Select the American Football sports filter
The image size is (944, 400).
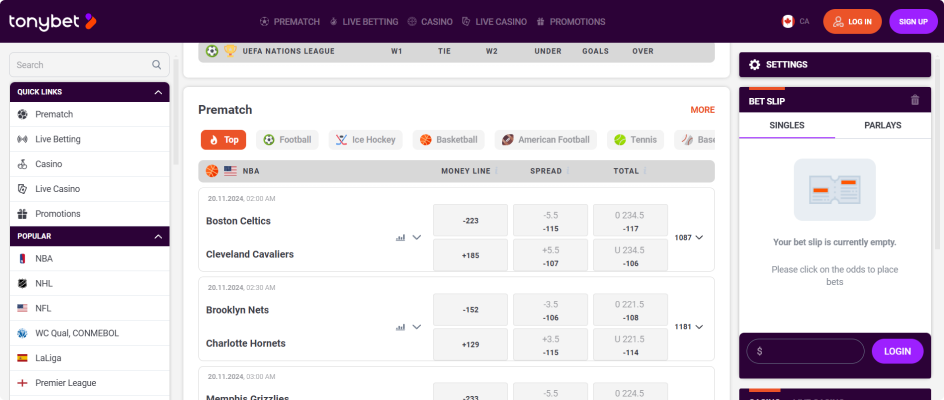(545, 140)
